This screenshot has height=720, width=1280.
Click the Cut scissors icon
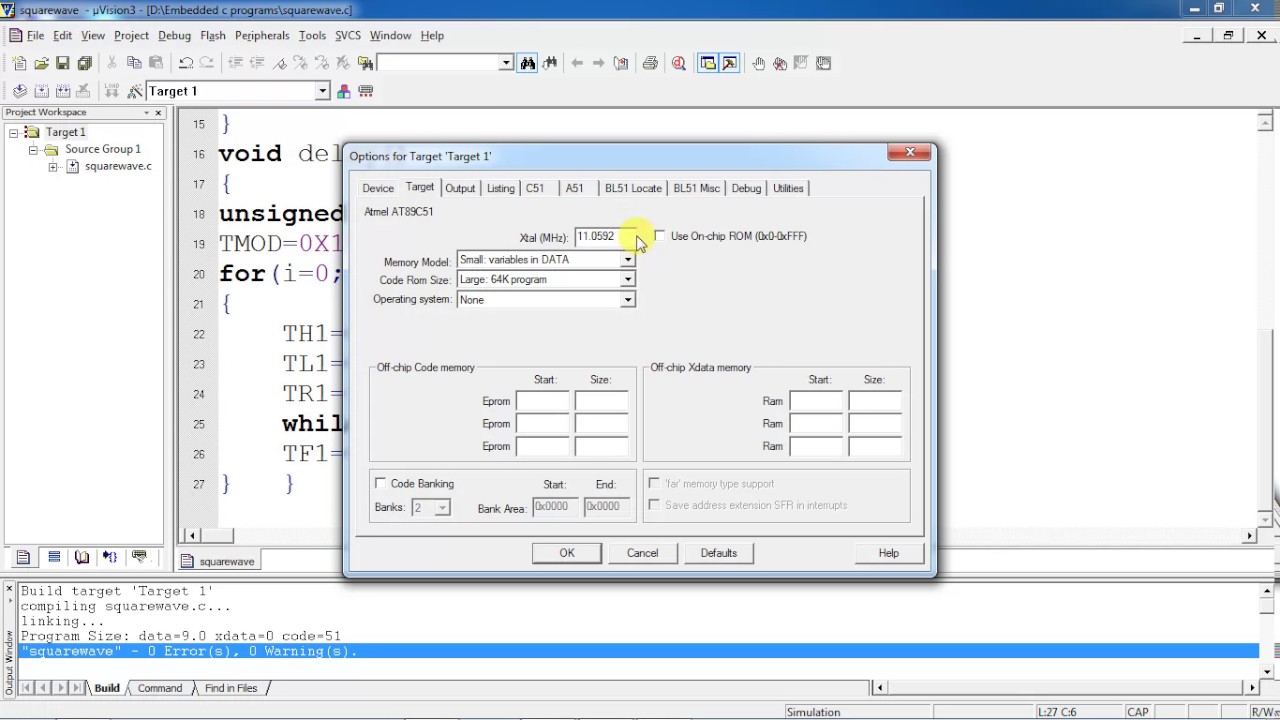tap(112, 63)
